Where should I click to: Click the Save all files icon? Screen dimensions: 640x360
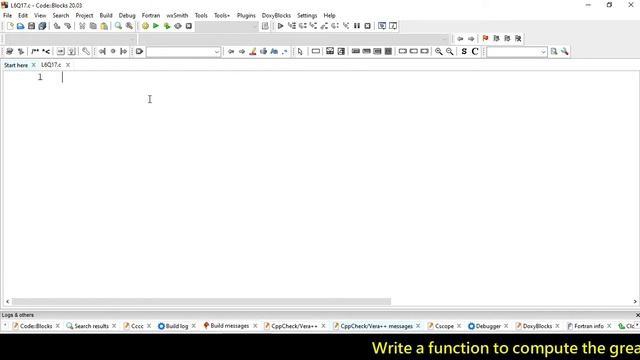[x=42, y=26]
